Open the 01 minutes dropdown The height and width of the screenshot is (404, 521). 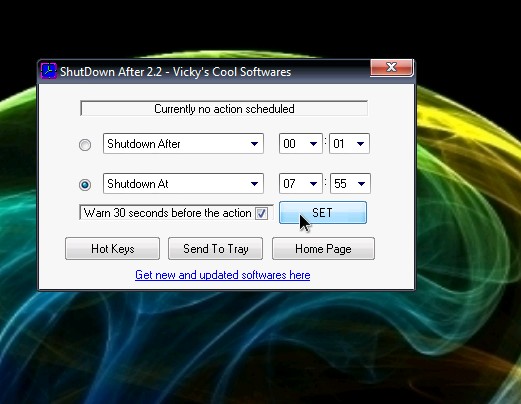(x=349, y=144)
